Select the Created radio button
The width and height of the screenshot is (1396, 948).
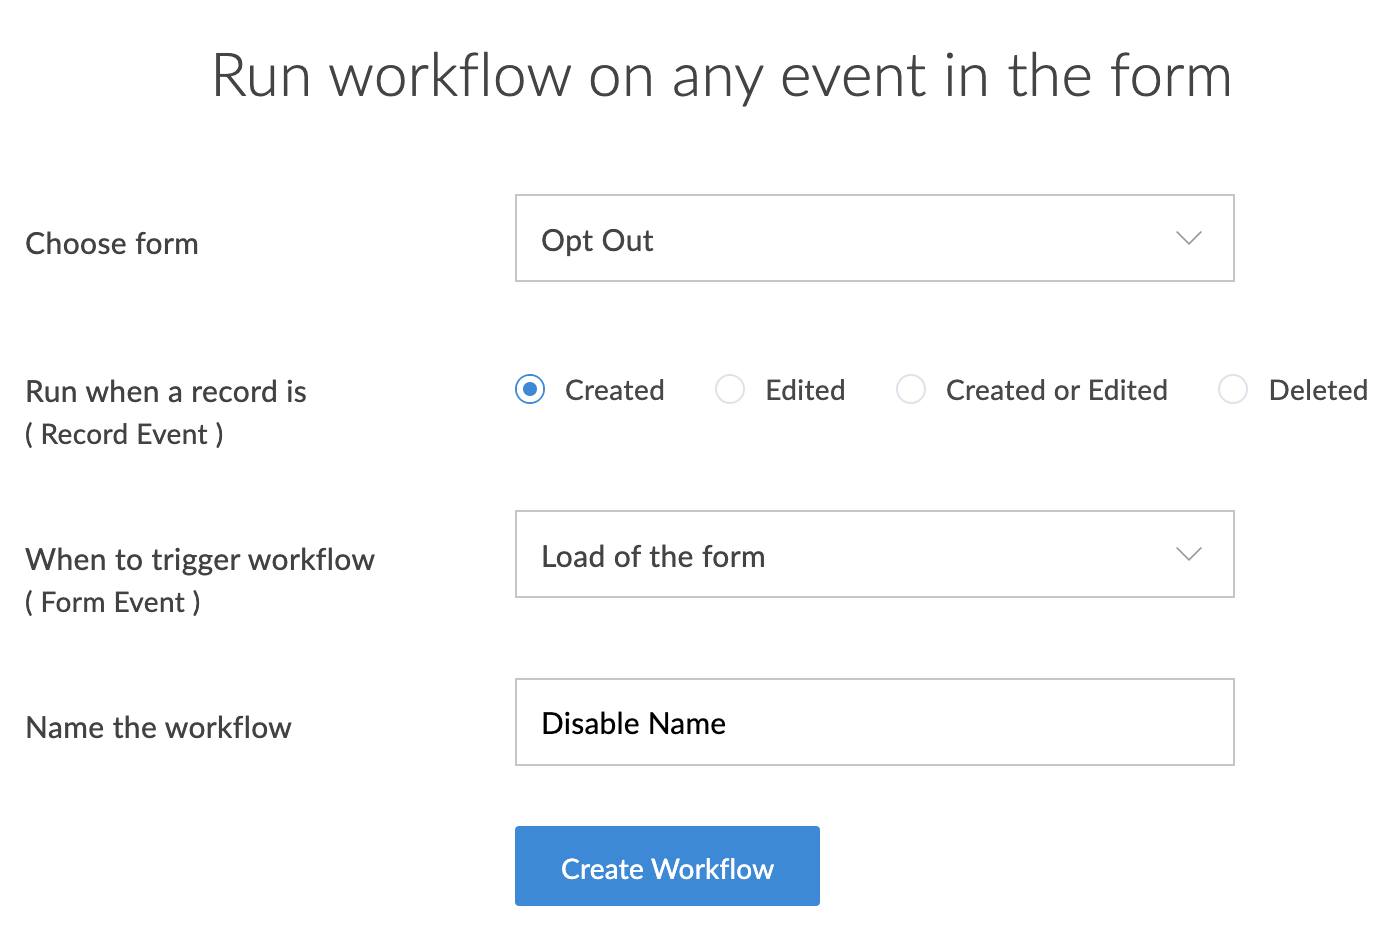tap(530, 389)
